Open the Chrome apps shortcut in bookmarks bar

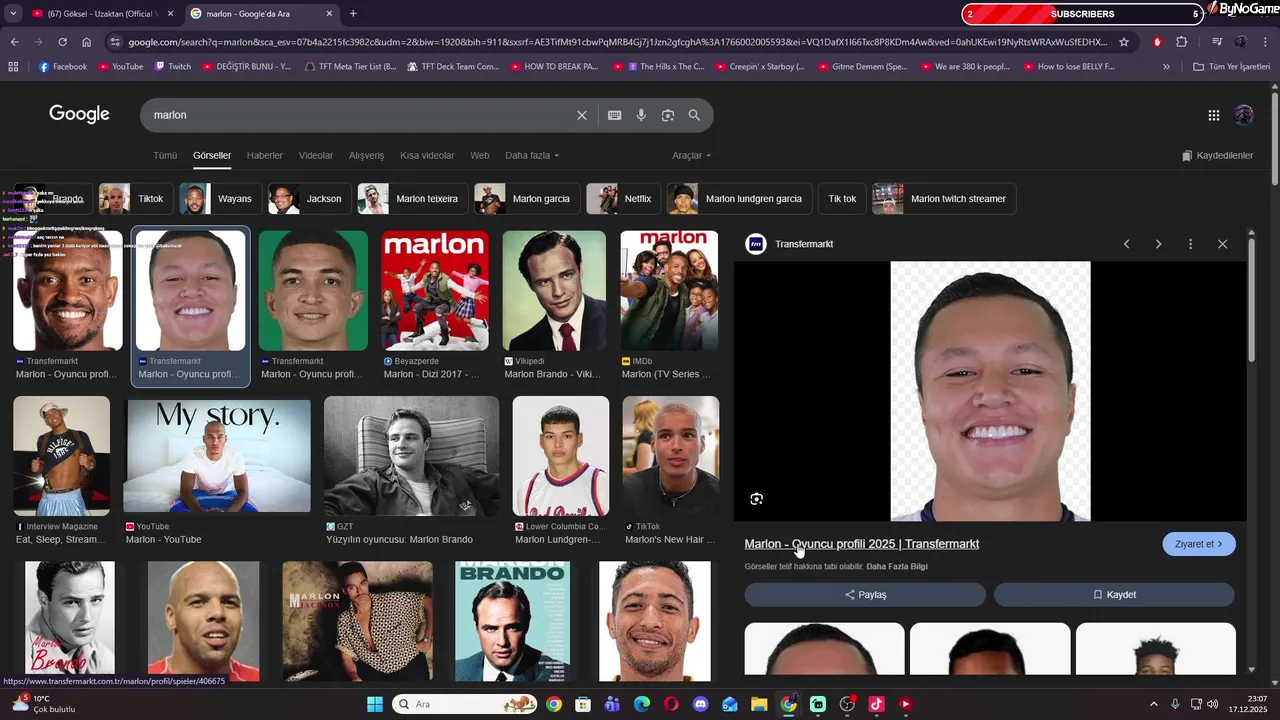pyautogui.click(x=13, y=67)
